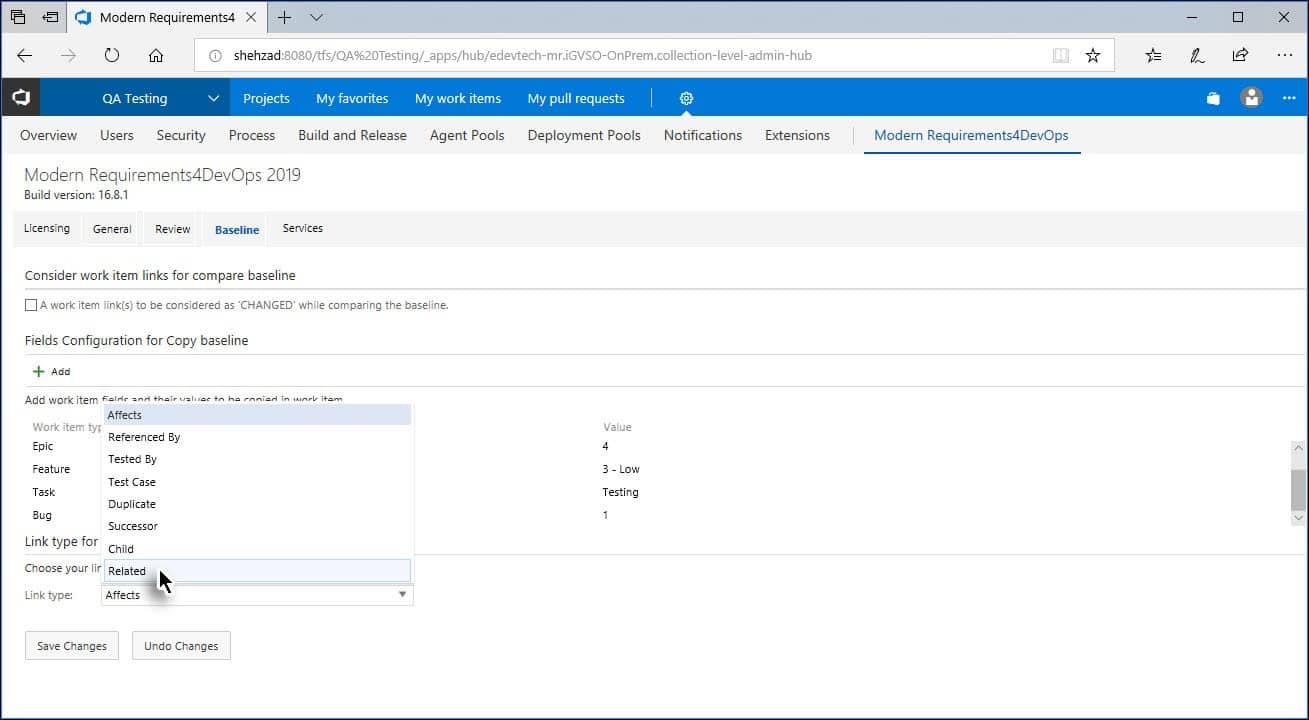This screenshot has width=1309, height=720.
Task: Choose Tested By link type option
Action: (257, 459)
